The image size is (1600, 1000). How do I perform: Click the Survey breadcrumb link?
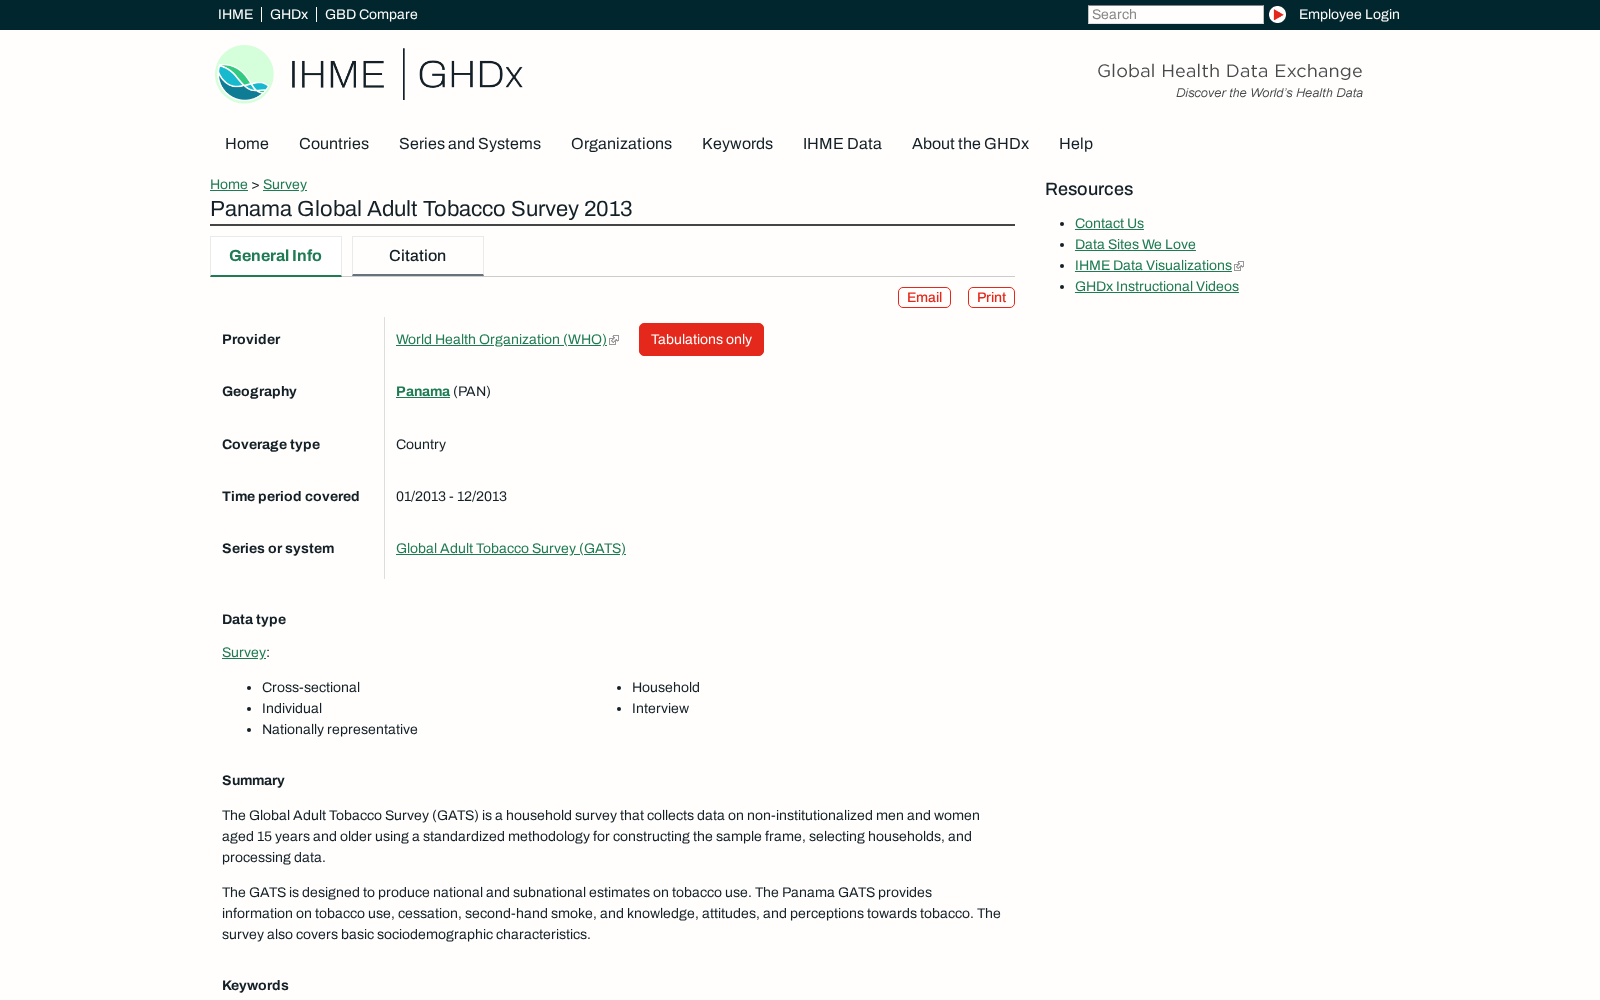coord(285,184)
